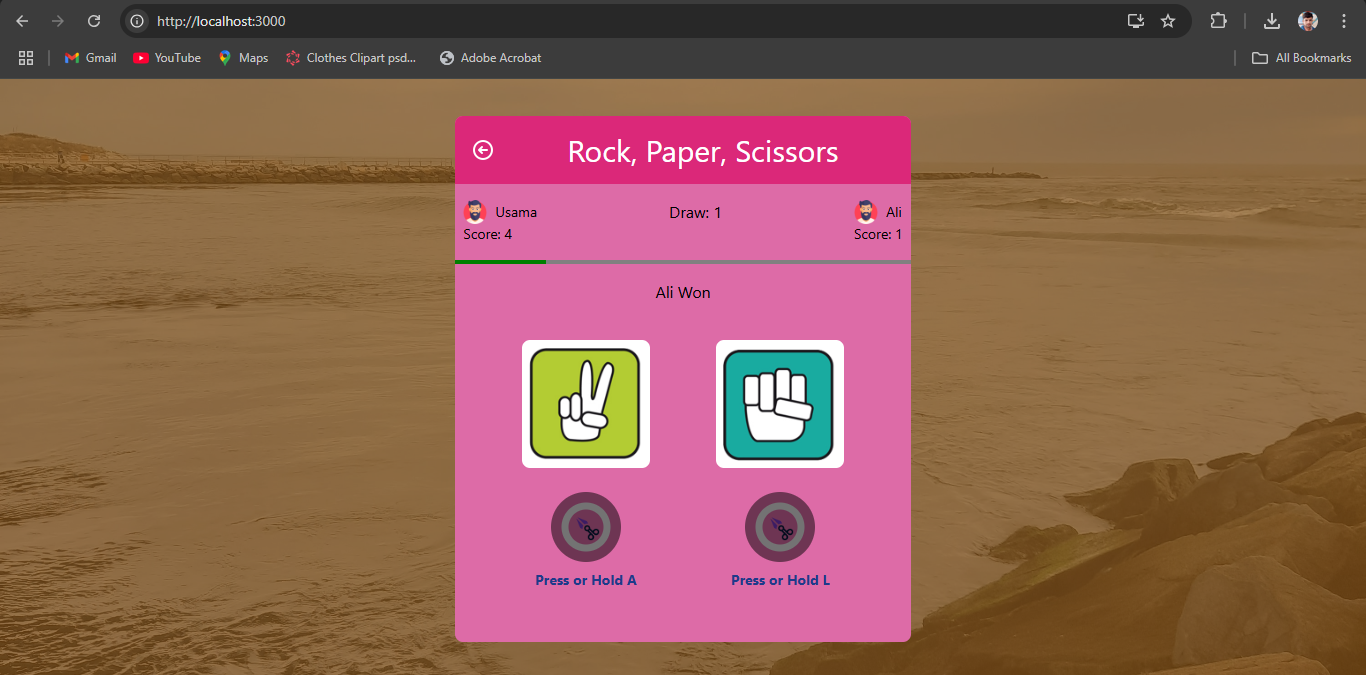Image resolution: width=1366 pixels, height=675 pixels.
Task: Open the Chrome three-dot menu
Action: click(1344, 21)
